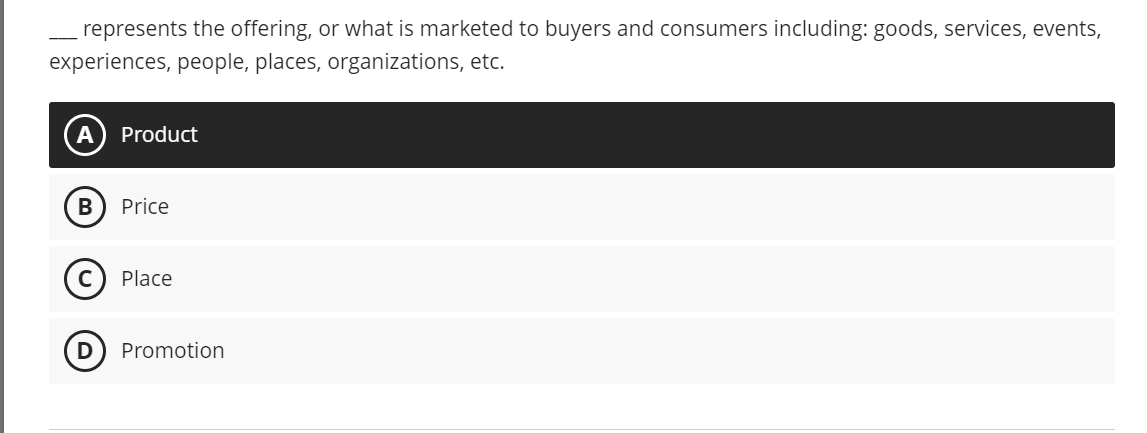Mark Promotion as the answer

[x=582, y=350]
